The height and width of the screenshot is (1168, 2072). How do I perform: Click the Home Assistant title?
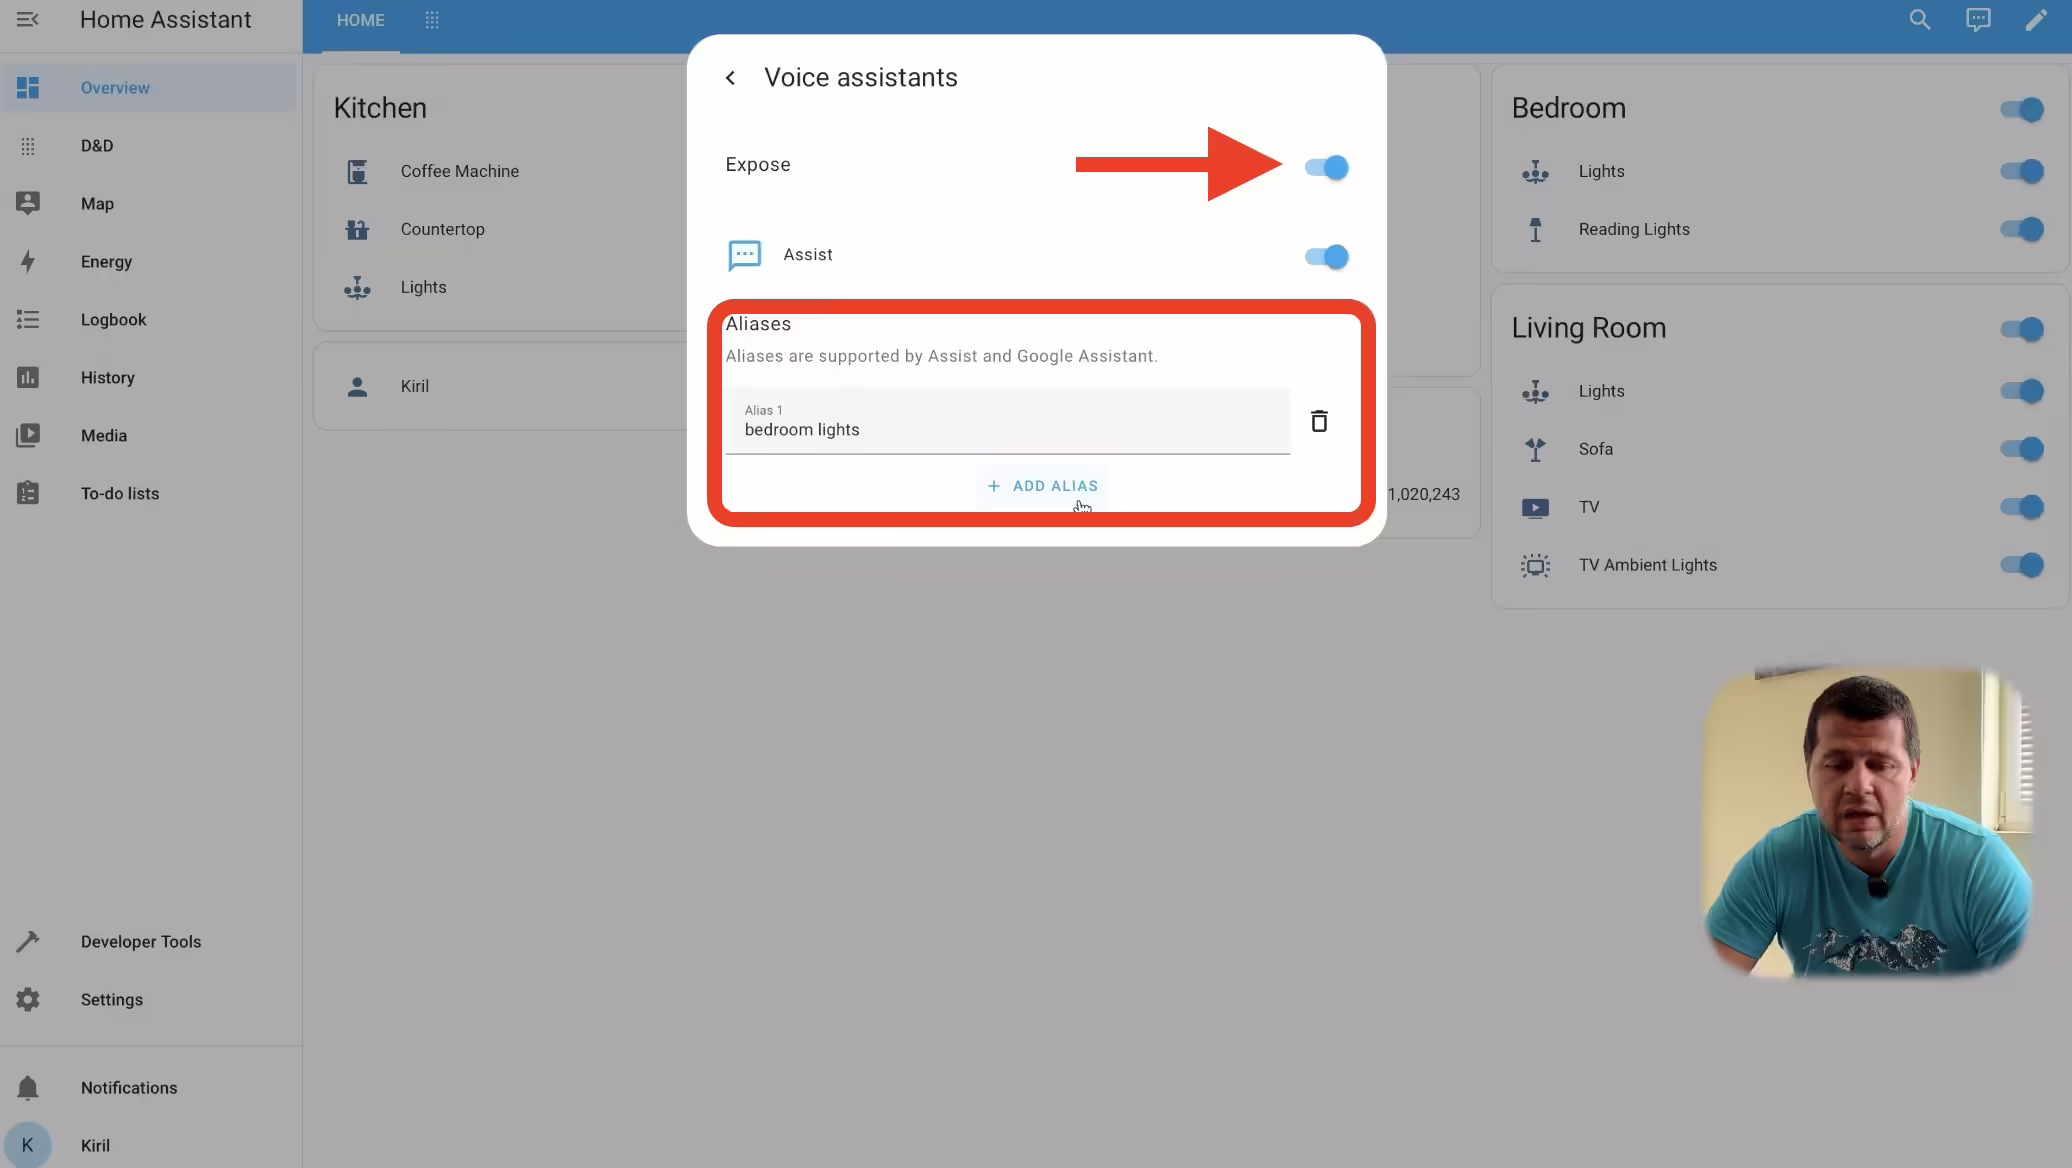166,20
